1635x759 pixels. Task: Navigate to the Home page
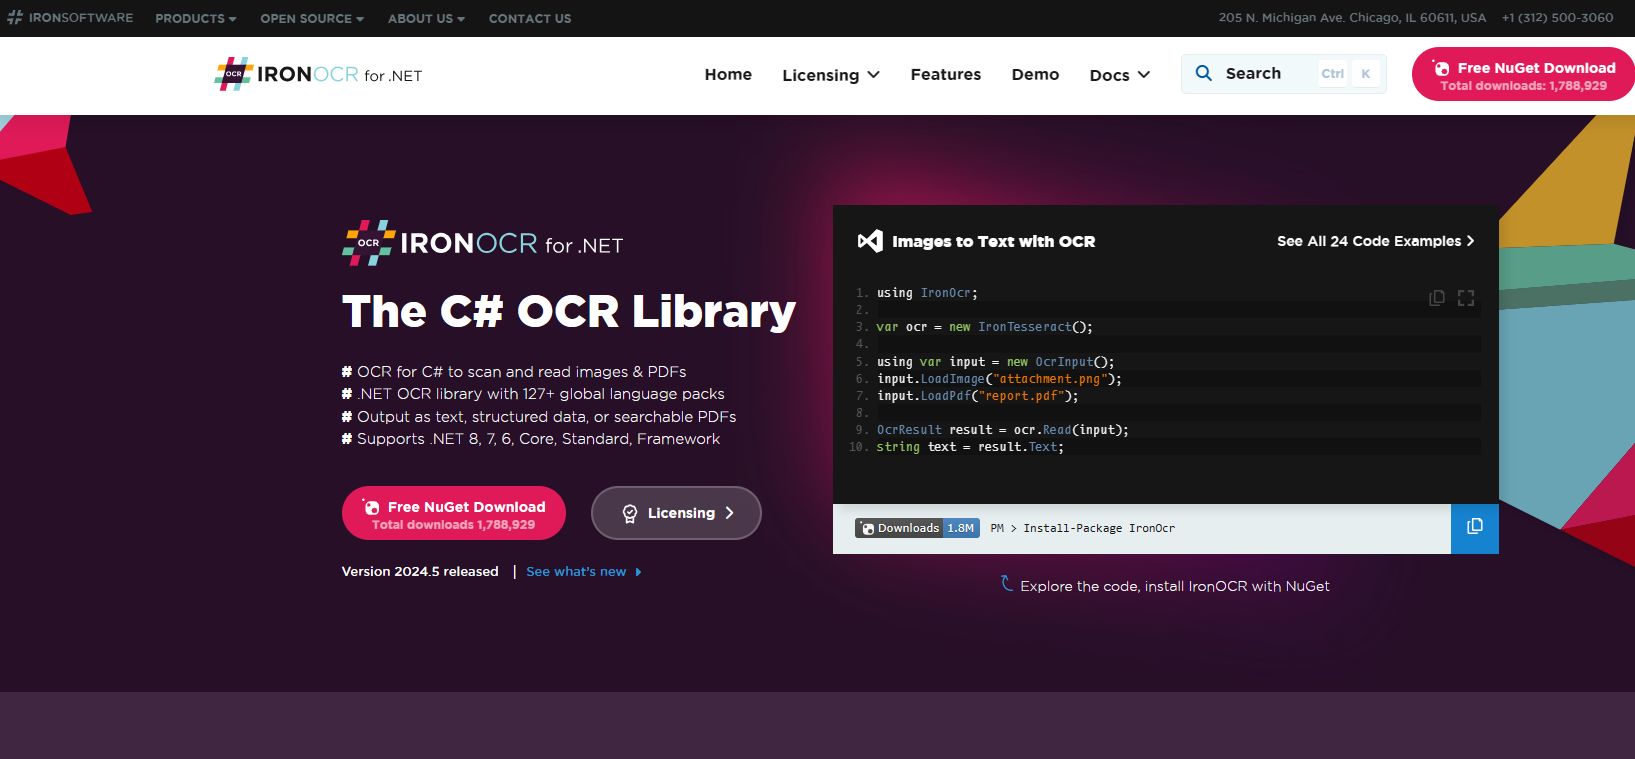click(728, 74)
